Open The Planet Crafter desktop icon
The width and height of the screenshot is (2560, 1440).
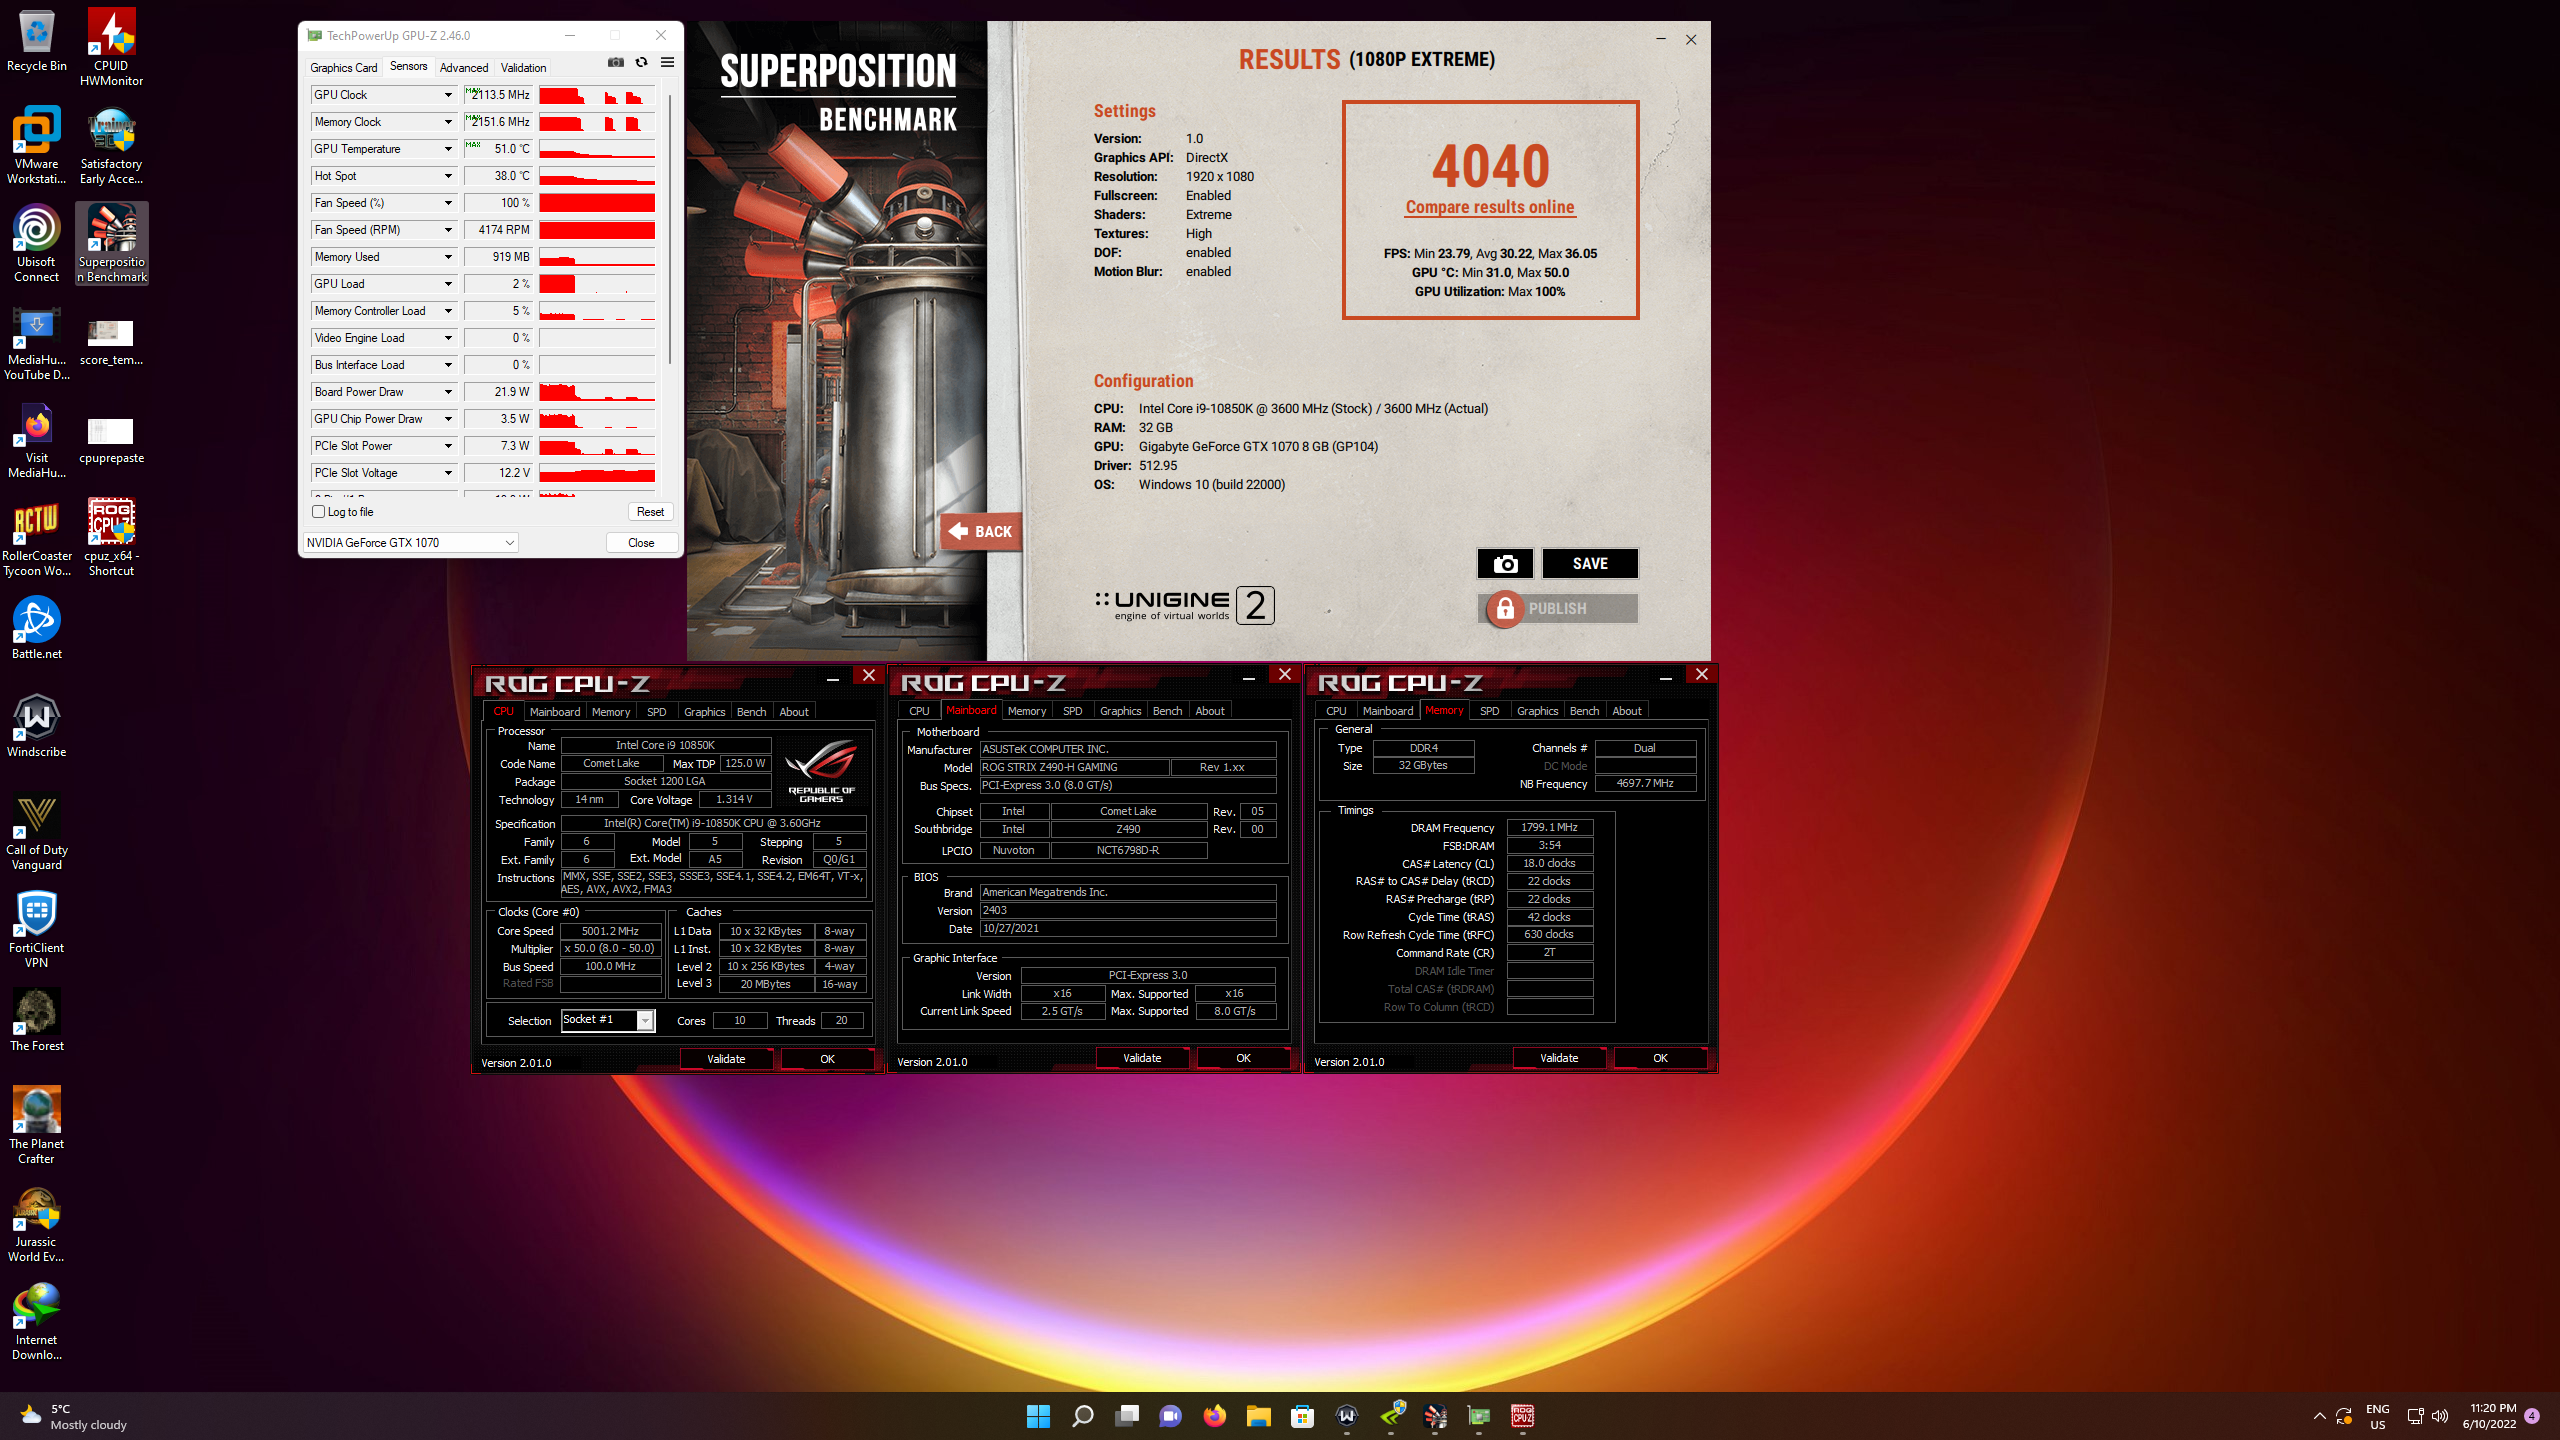(x=37, y=1126)
